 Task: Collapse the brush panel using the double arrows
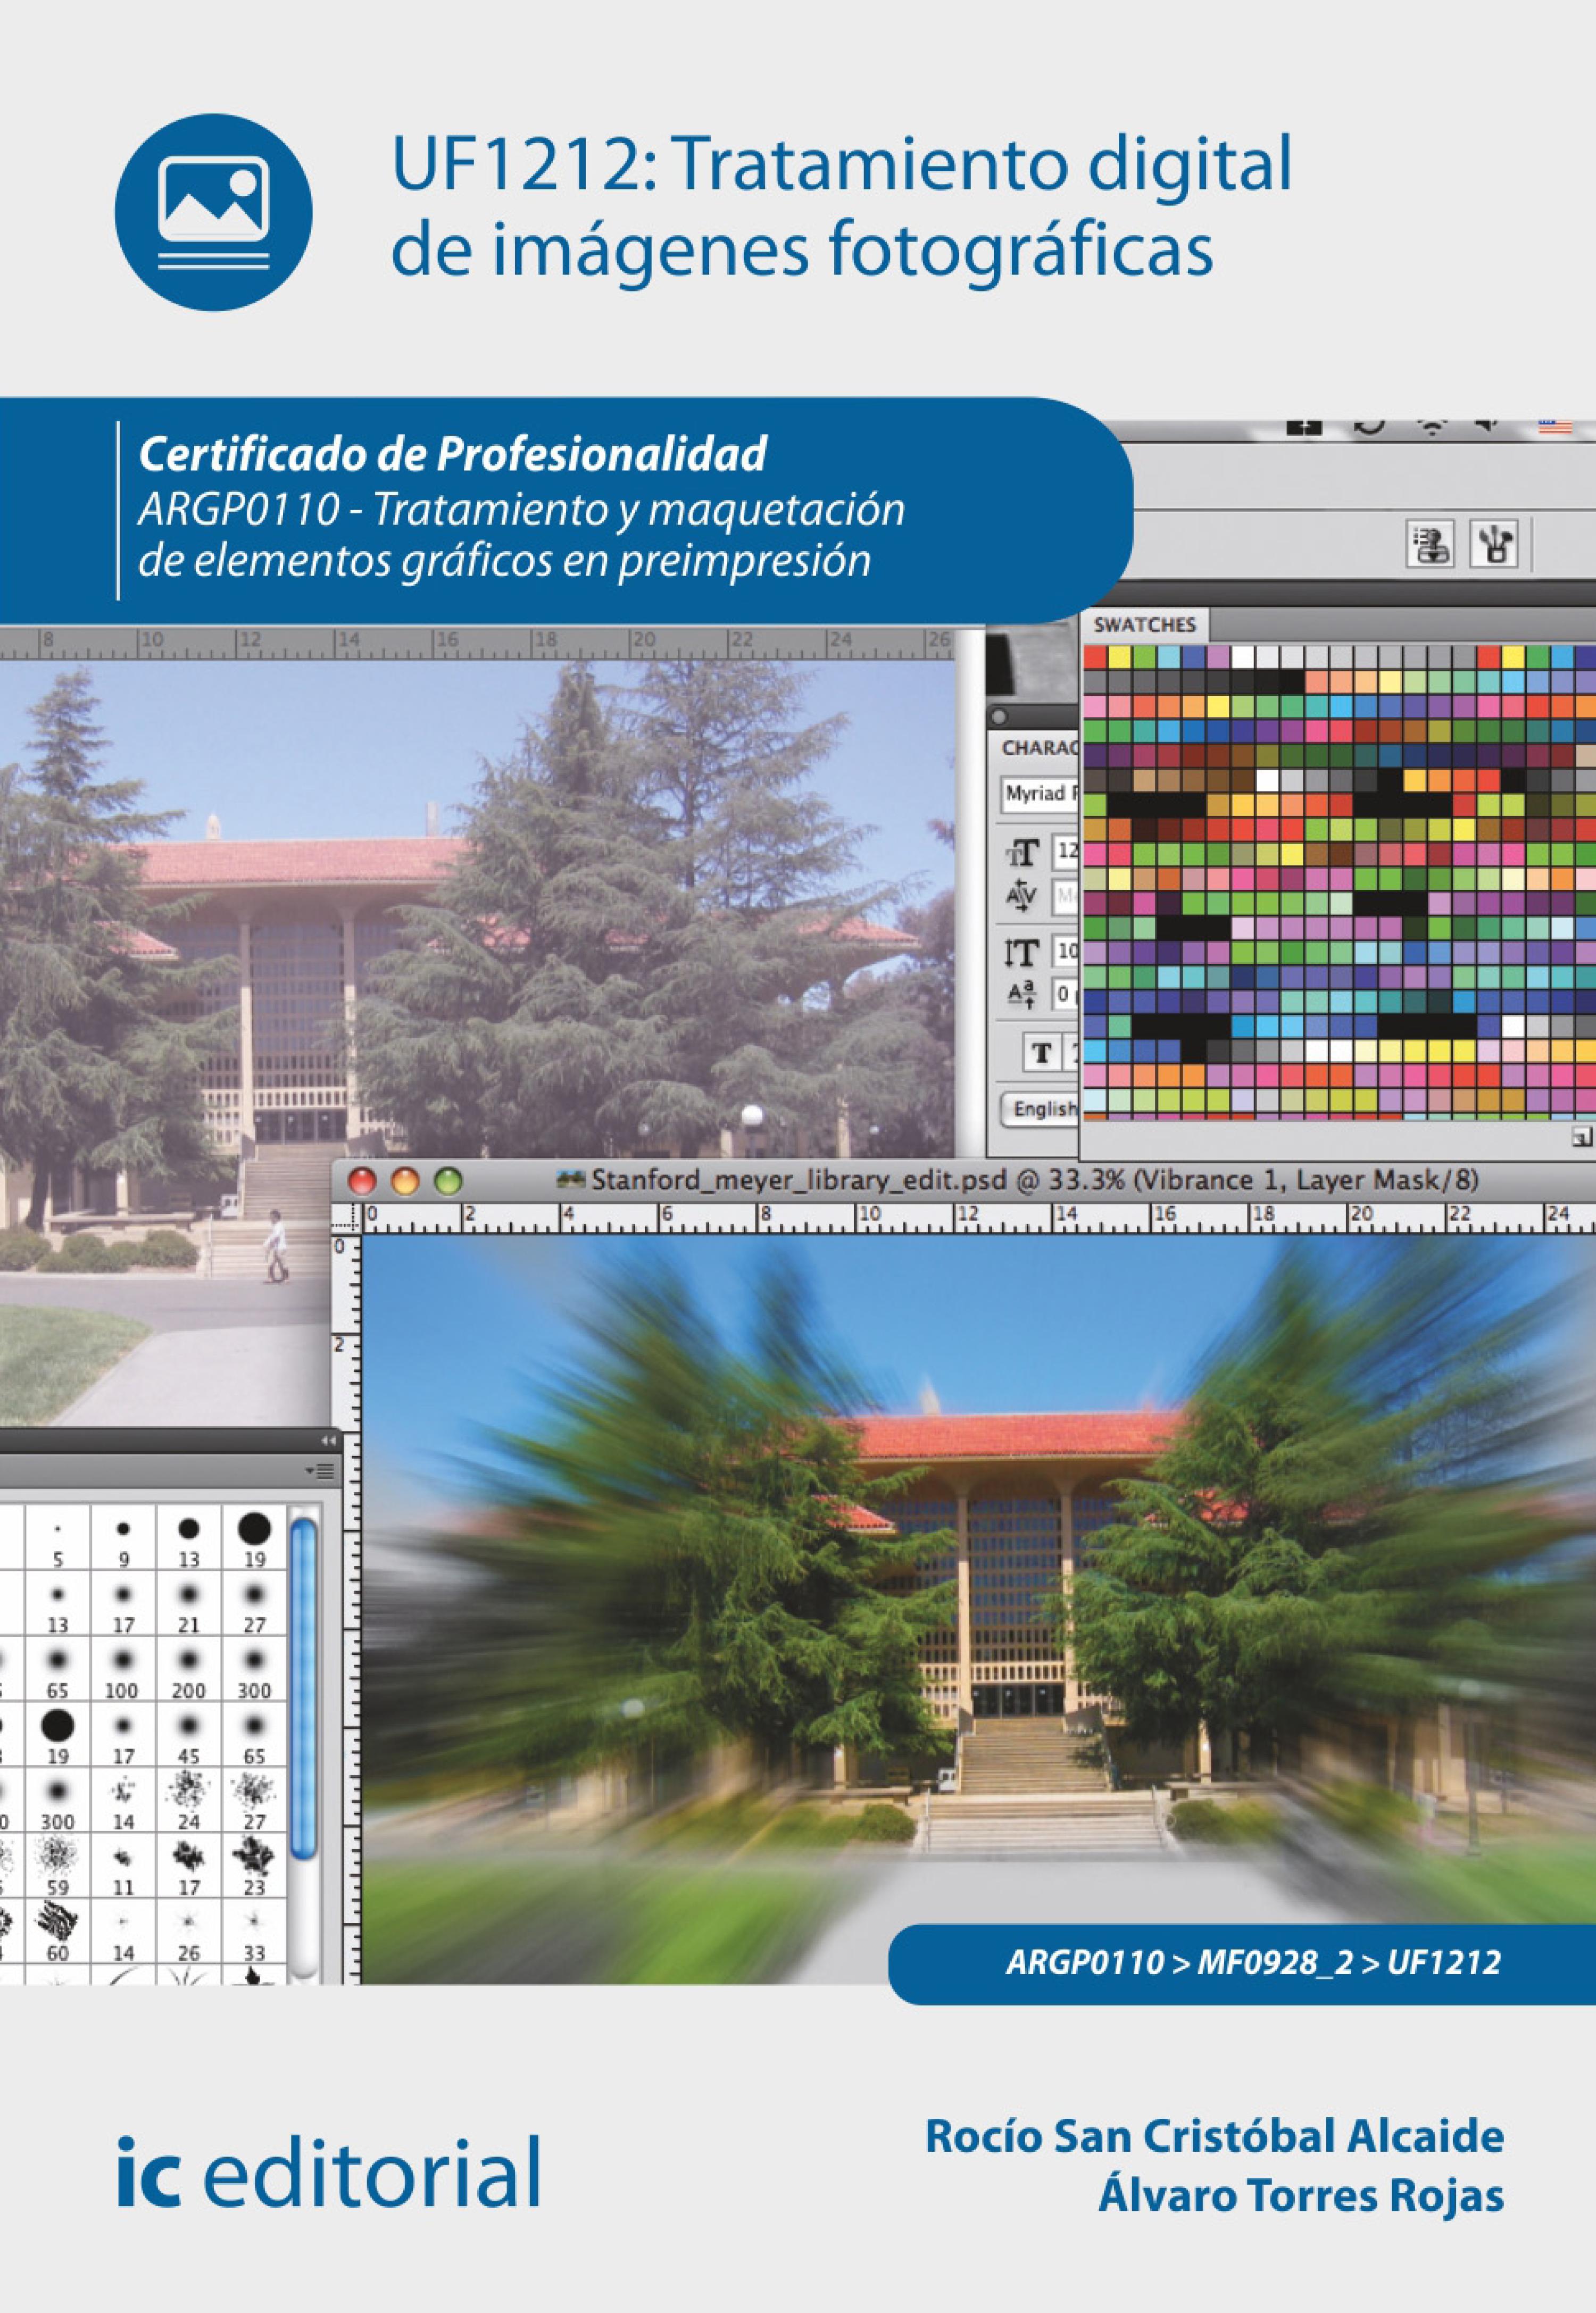[328, 1441]
